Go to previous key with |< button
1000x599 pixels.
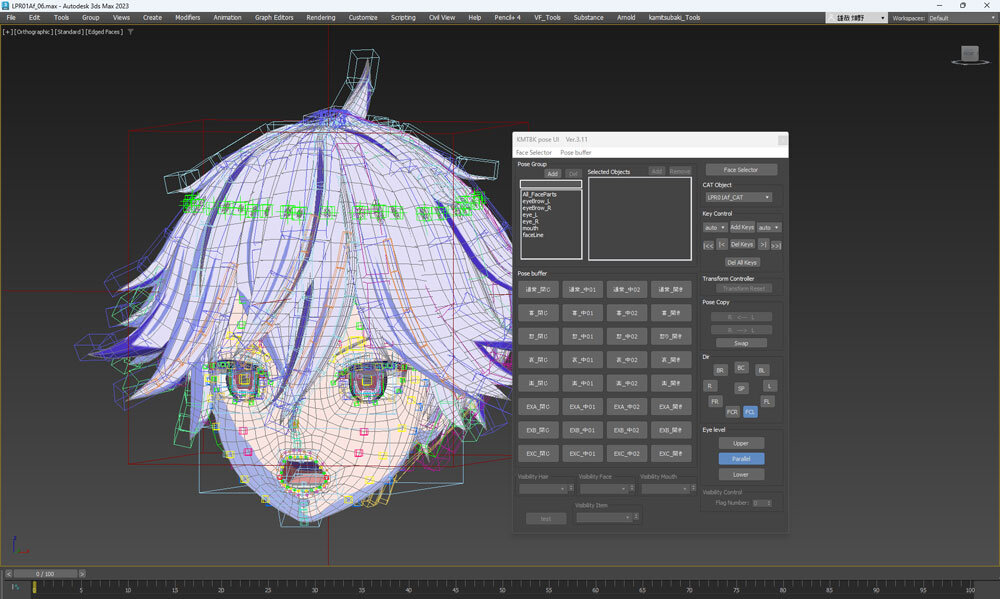click(722, 244)
